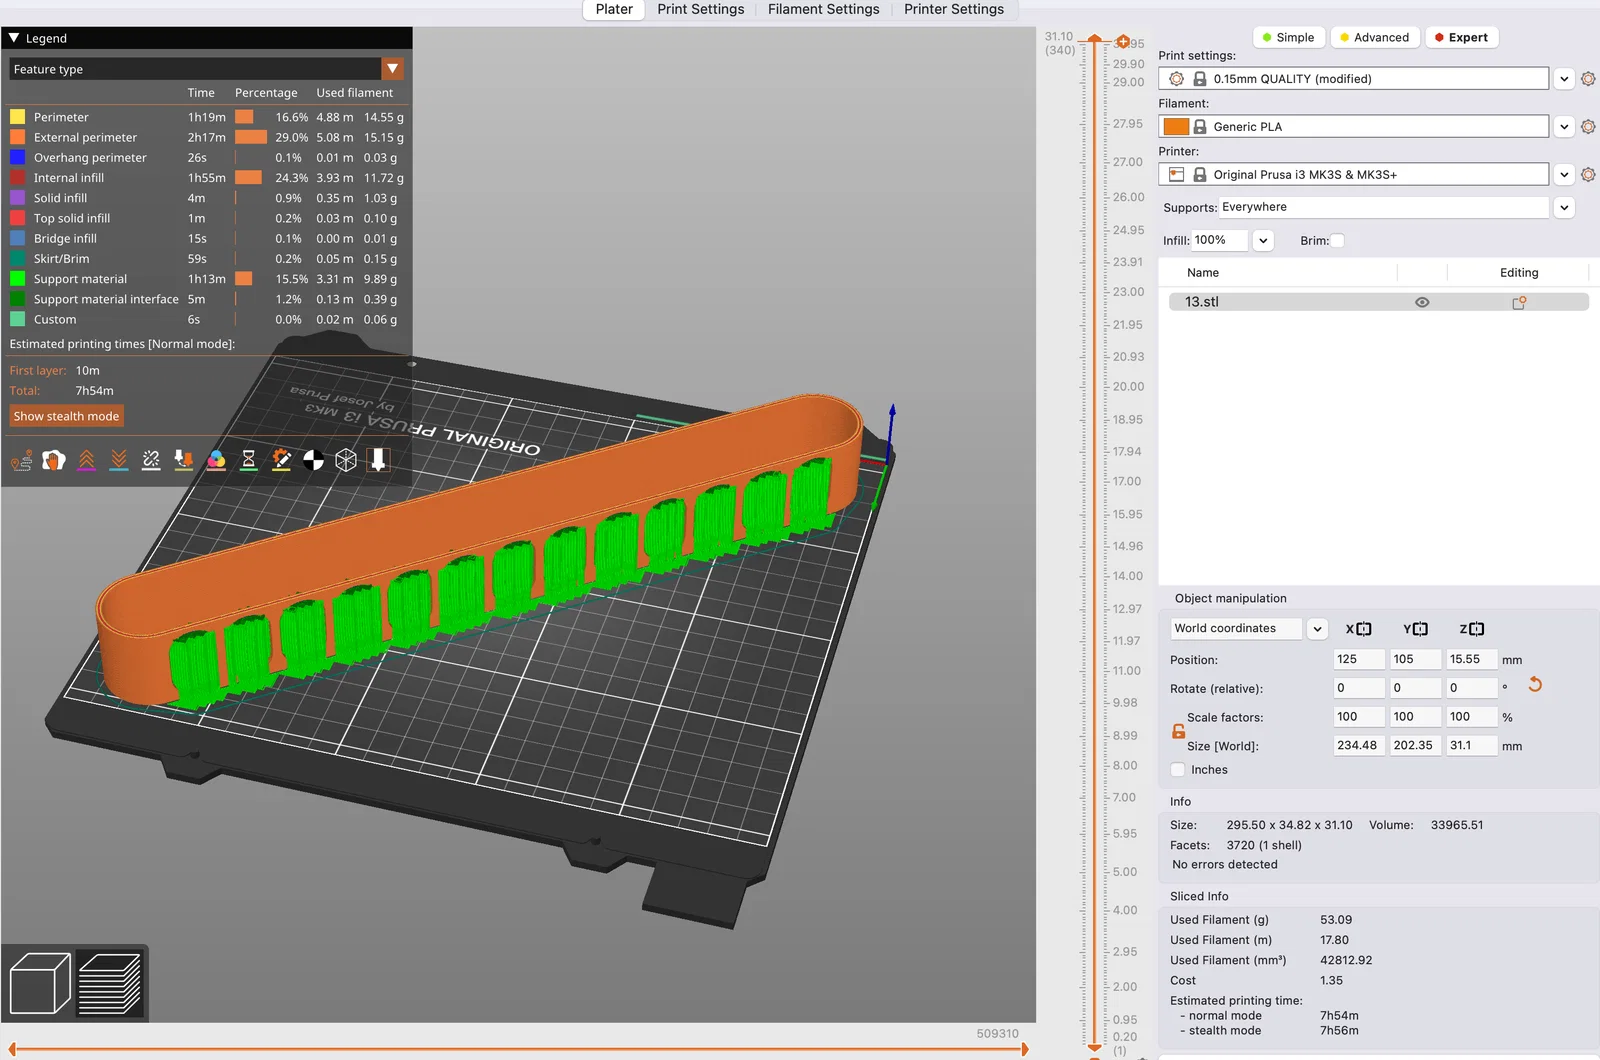
Task: Click the Show stealth mode button
Action: click(66, 416)
